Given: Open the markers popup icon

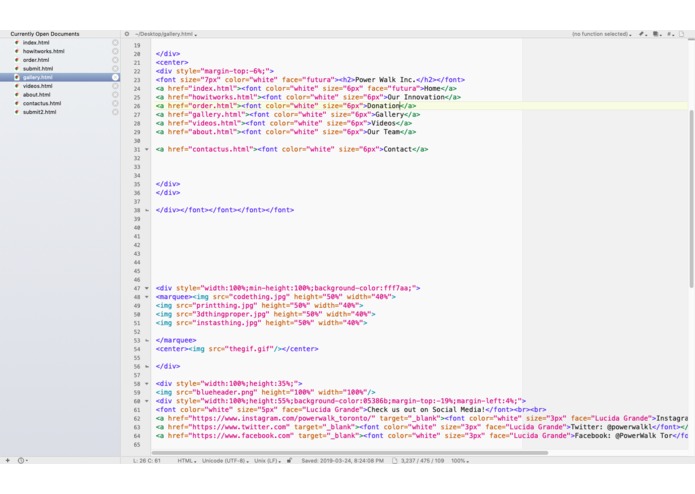Looking at the screenshot, I should pyautogui.click(x=656, y=34).
